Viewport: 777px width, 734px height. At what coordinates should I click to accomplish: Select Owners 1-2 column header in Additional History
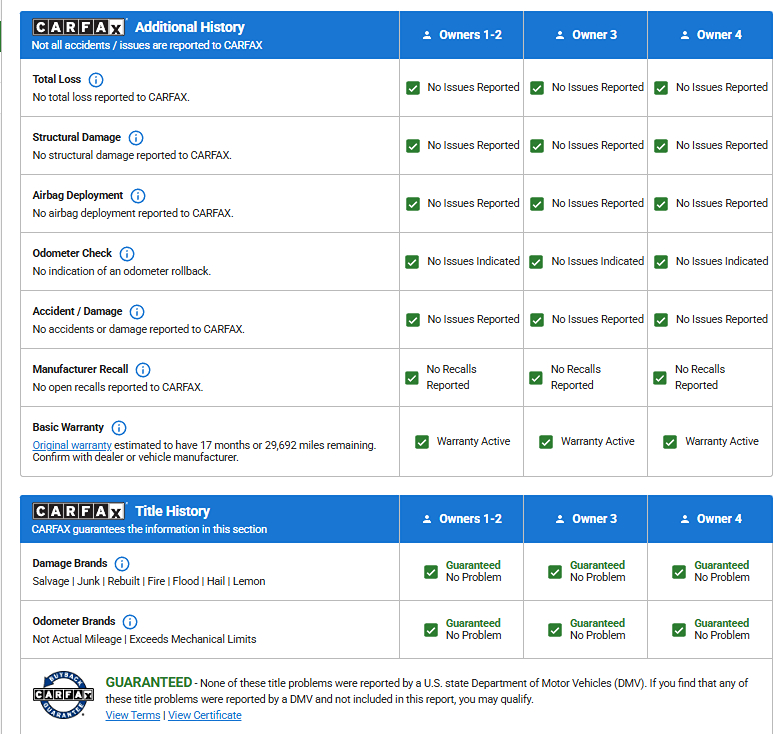pyautogui.click(x=461, y=35)
